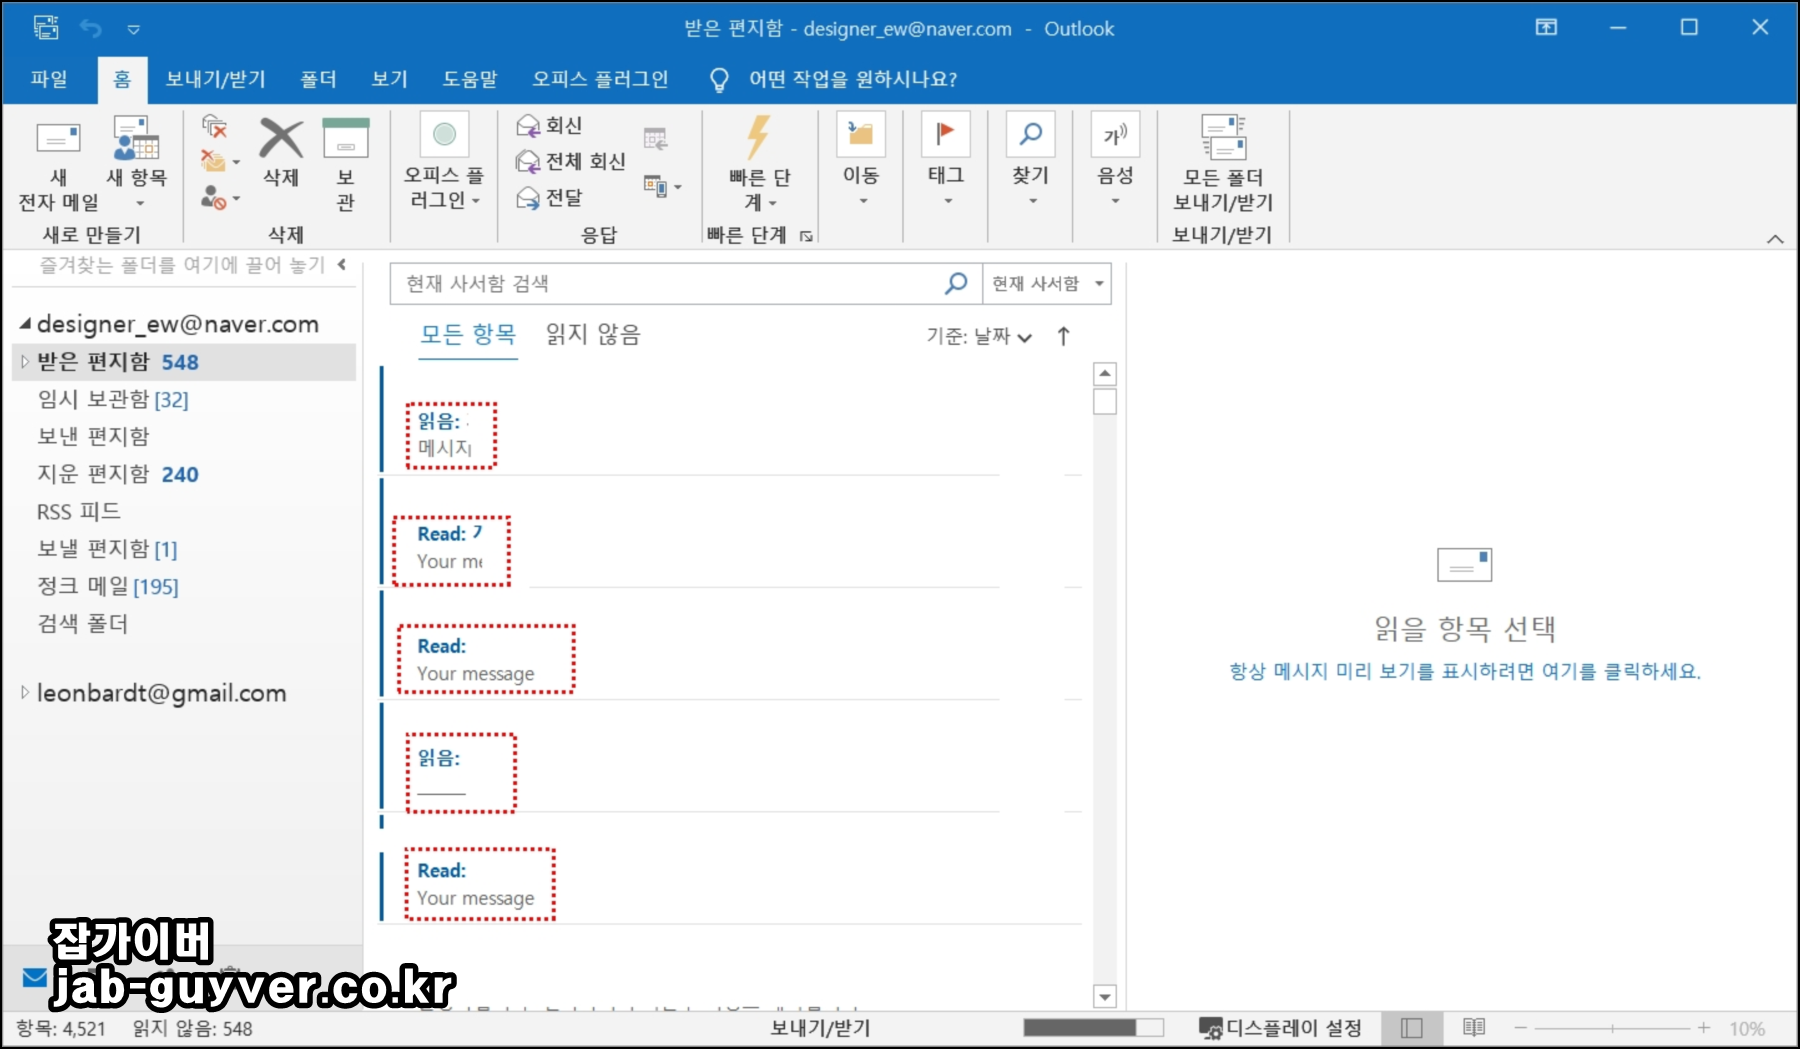Open 디스플레이 설정 in status bar
Screen dimensions: 1800x1049
coord(1283,1027)
